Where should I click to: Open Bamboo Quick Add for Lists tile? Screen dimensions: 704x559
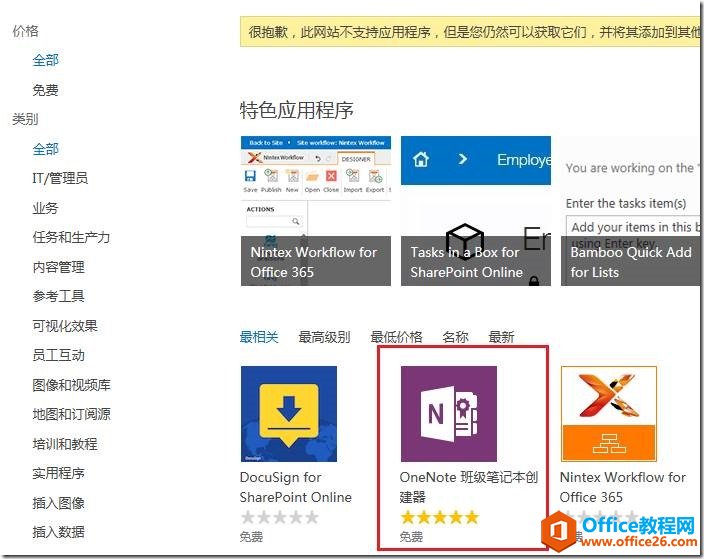tap(631, 211)
